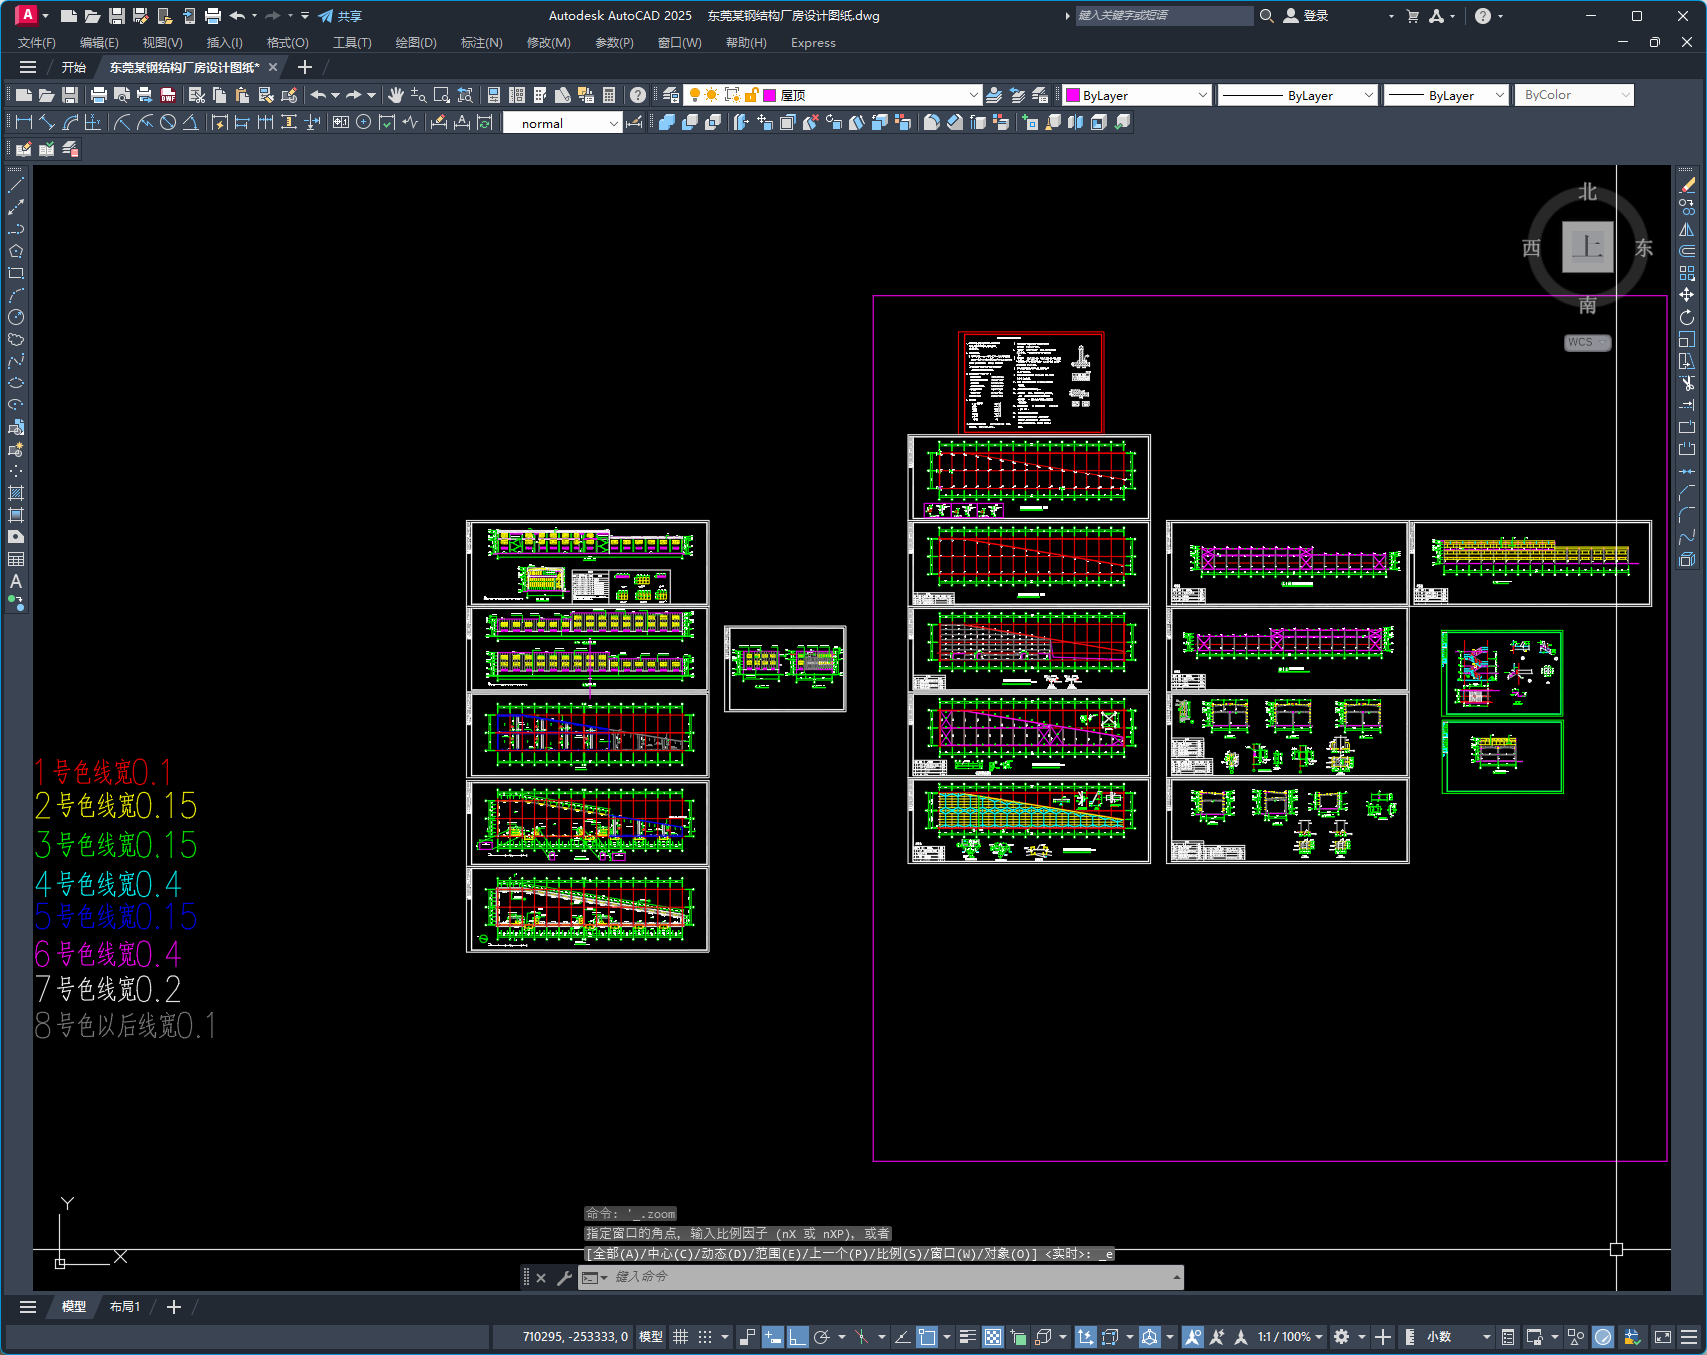This screenshot has width=1707, height=1355.
Task: Click the 模型 model space button in status bar
Action: coord(651,1337)
